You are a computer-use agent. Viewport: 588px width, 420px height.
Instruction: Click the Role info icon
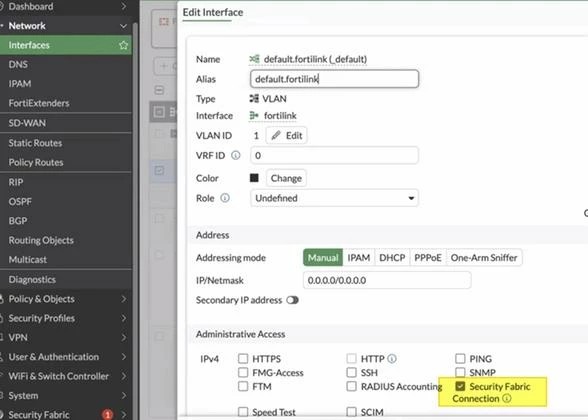point(225,198)
